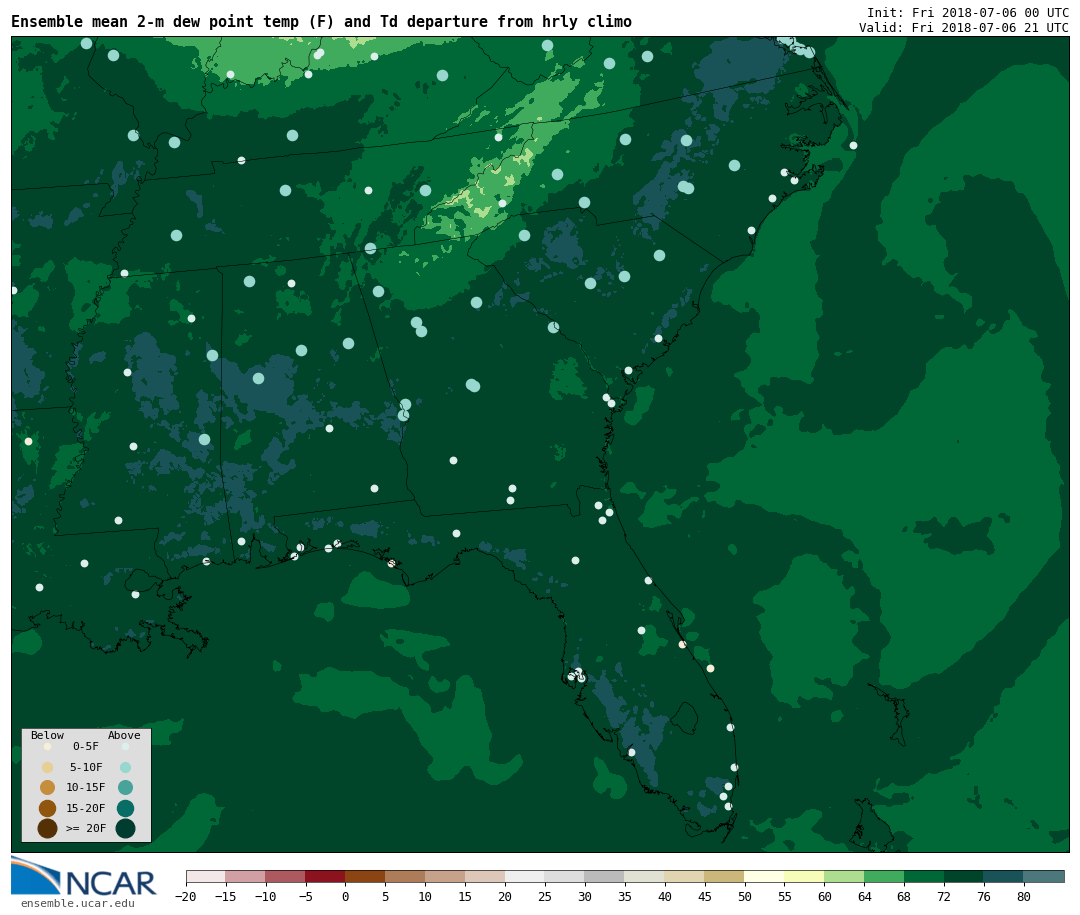Click the above >= 20F darkest teal legend circle

pyautogui.click(x=125, y=828)
